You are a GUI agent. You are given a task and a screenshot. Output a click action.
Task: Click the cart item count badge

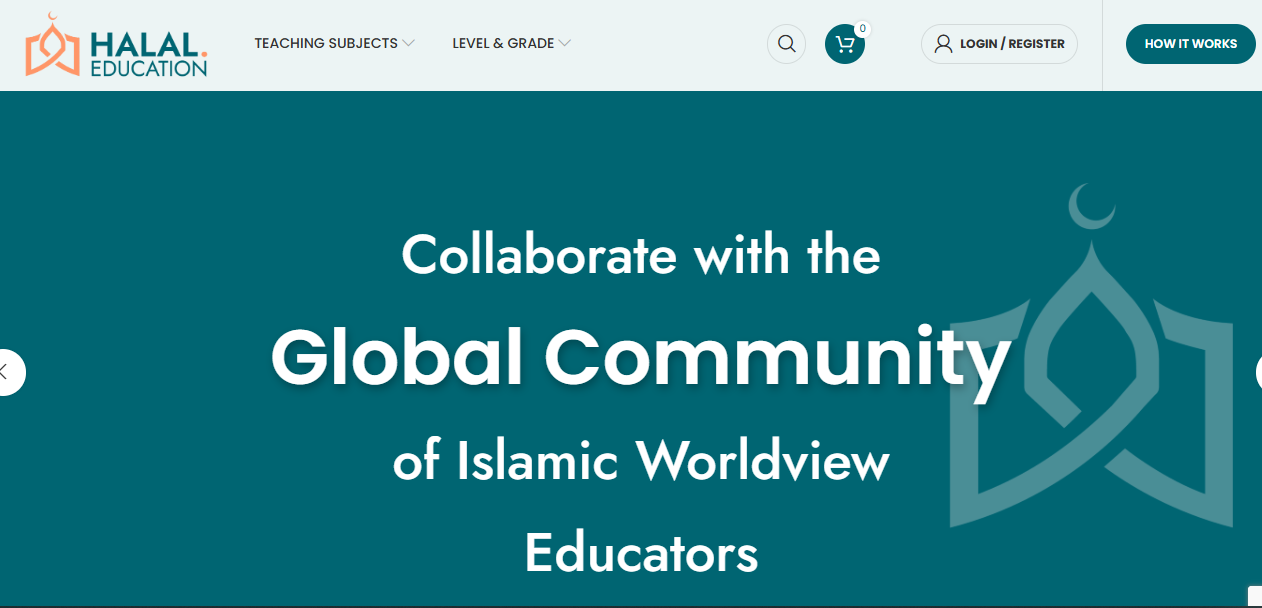click(x=862, y=29)
